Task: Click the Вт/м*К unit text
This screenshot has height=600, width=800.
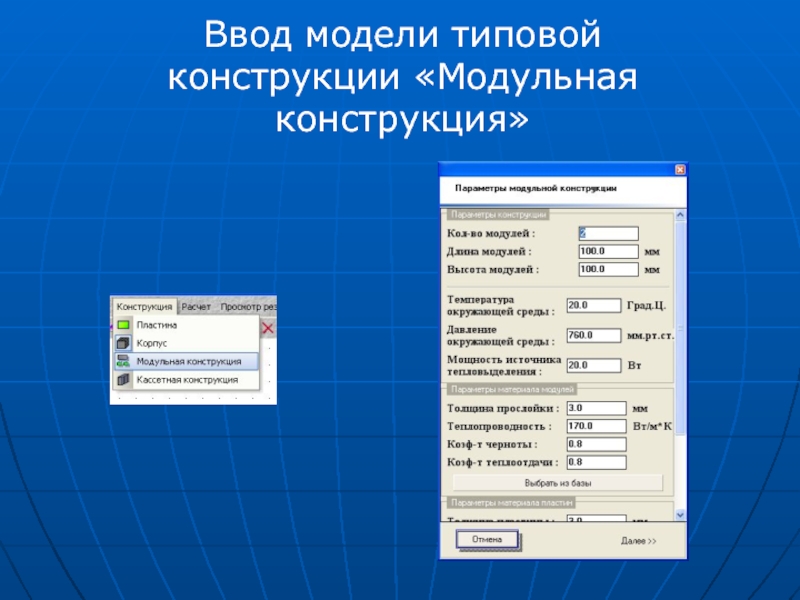Action: (x=652, y=426)
